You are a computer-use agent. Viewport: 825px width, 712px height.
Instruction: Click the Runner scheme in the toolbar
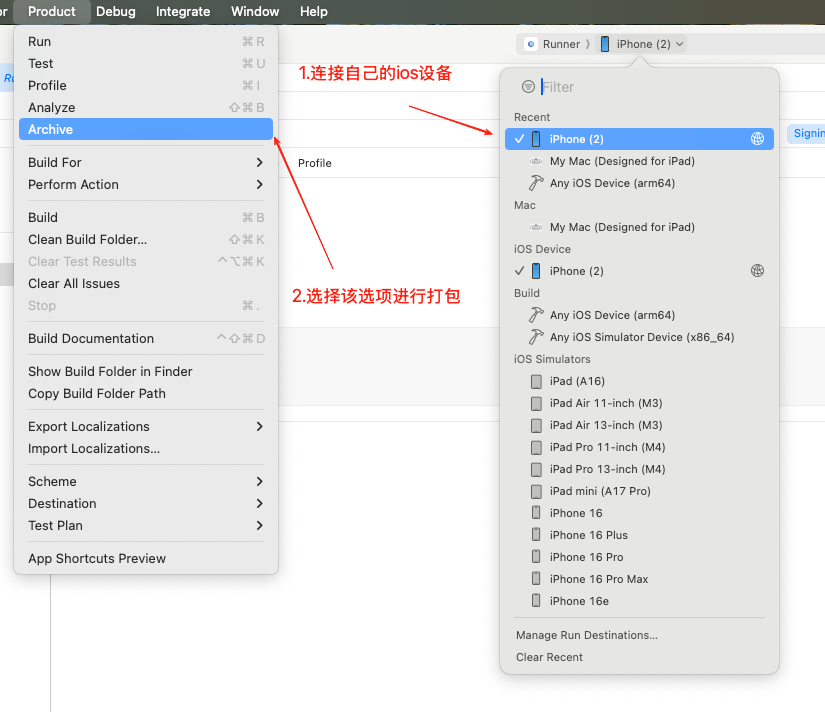(561, 44)
